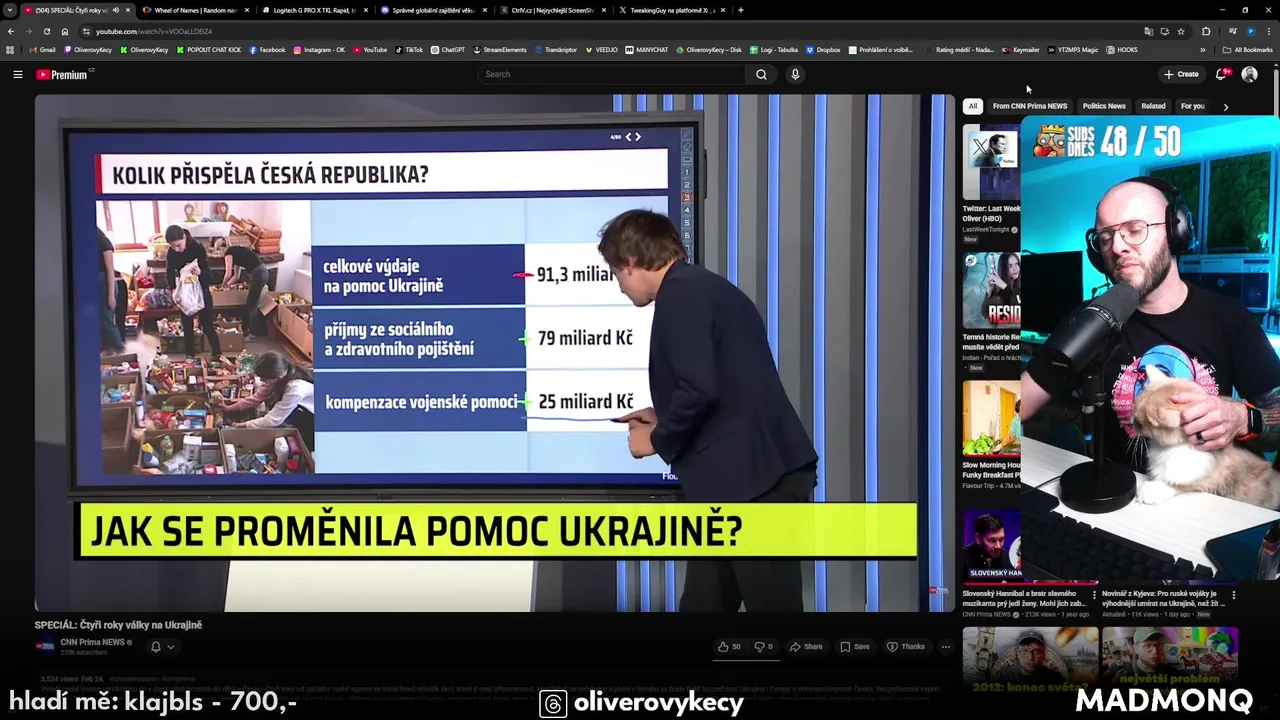Click the browser address bar URL
Screen dimensions: 1280x720
coord(154,31)
